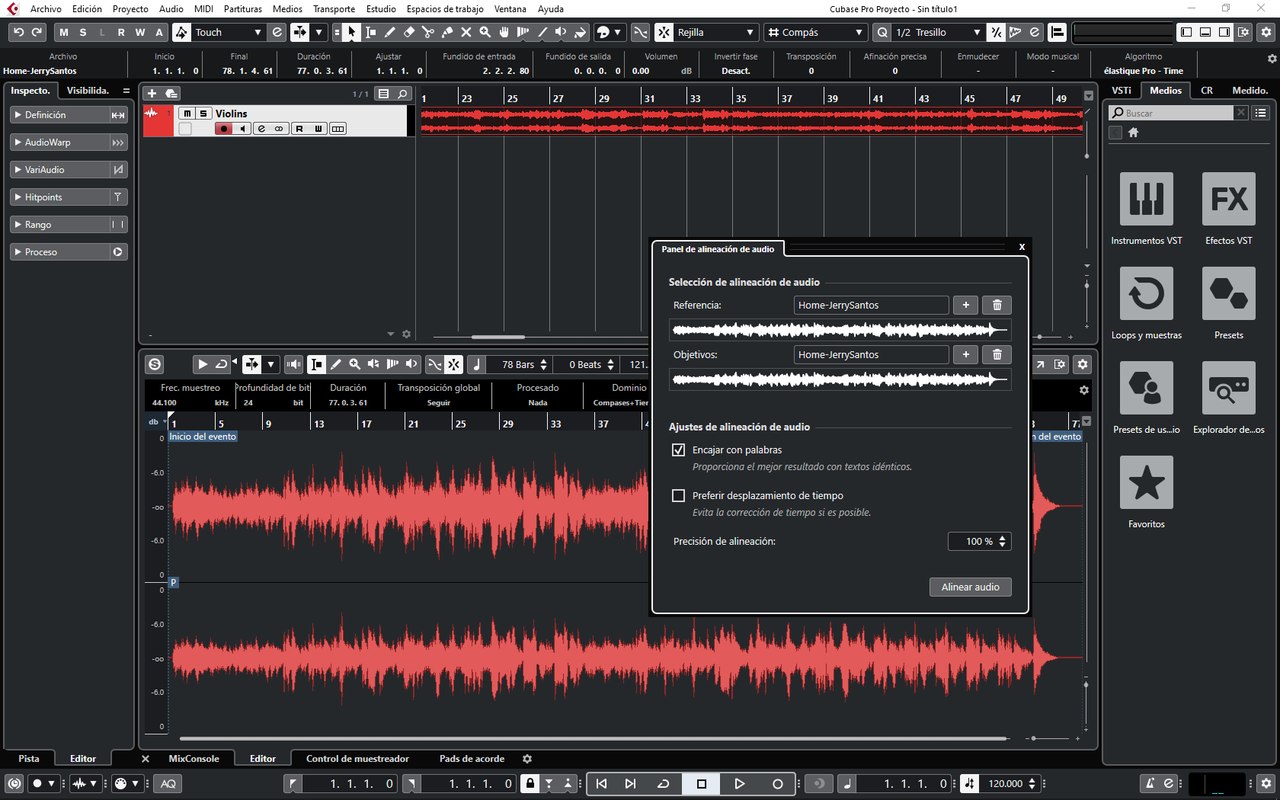Add an Objetivos entry with plus button
Image resolution: width=1280 pixels, height=800 pixels.
pos(965,354)
